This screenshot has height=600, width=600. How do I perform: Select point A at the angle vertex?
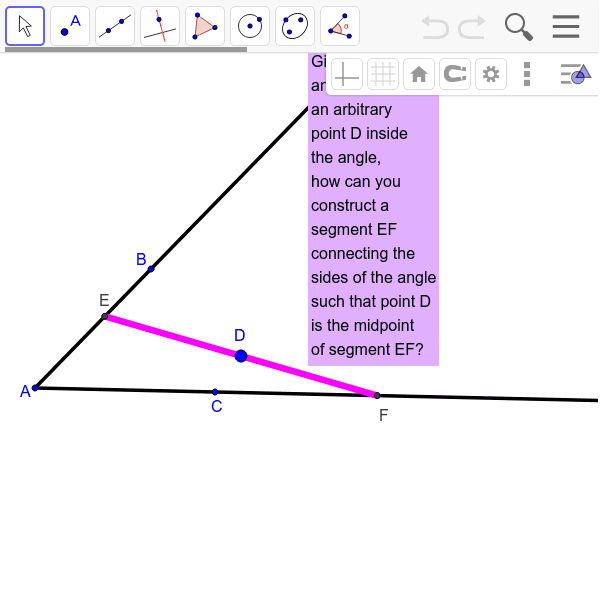click(35, 388)
